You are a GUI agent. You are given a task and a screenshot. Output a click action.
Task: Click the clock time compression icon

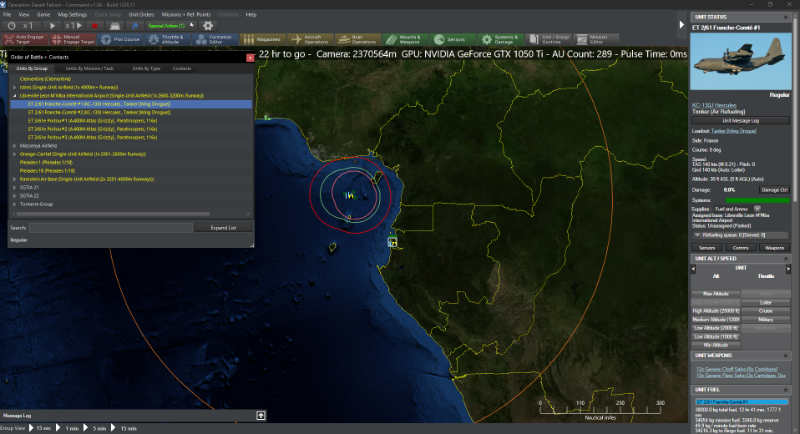pyautogui.click(x=11, y=25)
